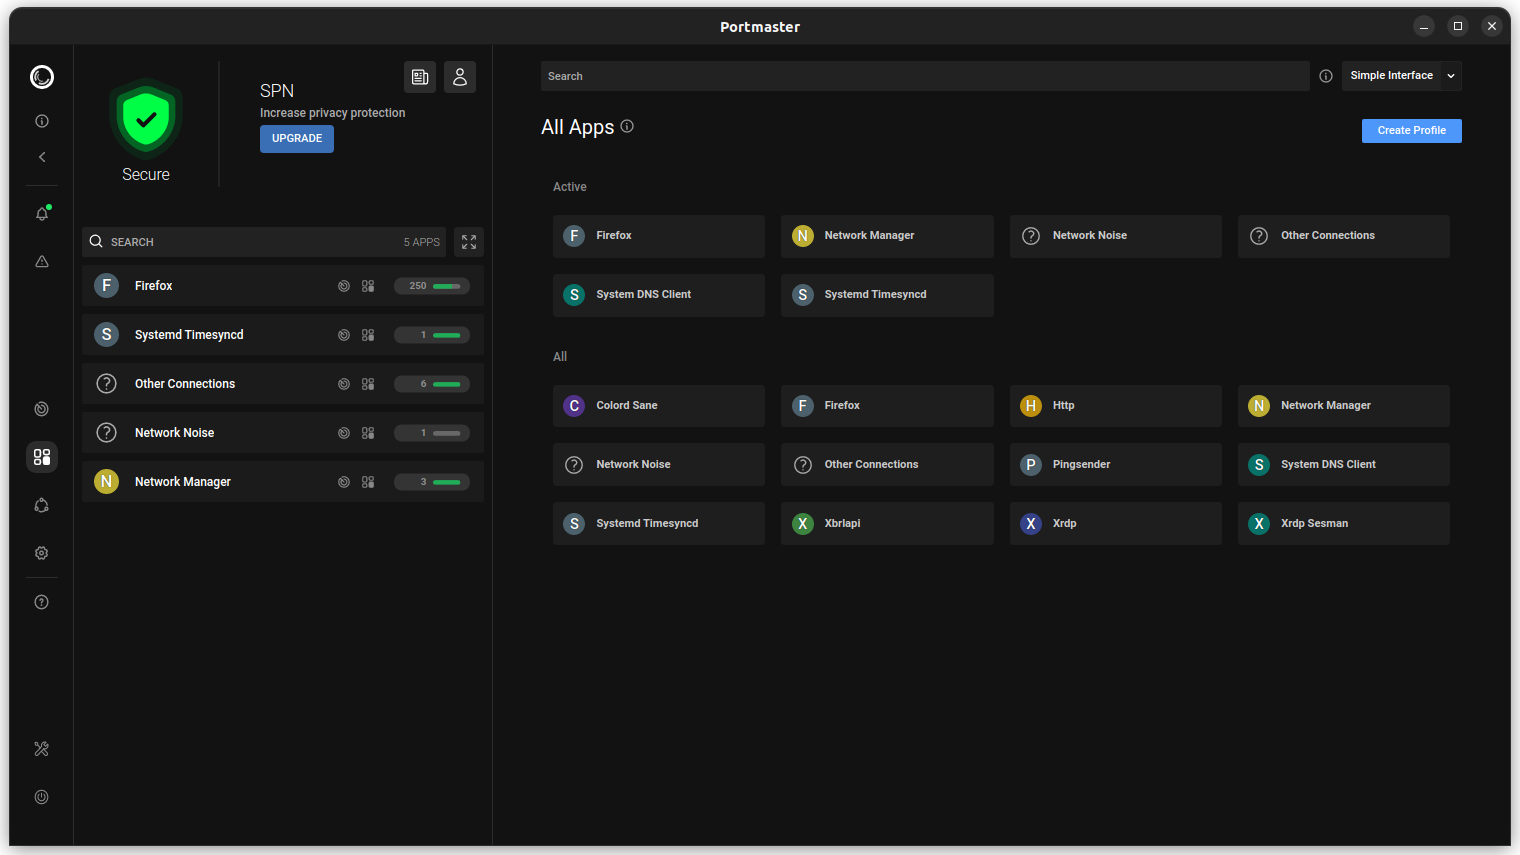Screen dimensions: 1520x855
Task: Open the Pingsender app profile
Action: [x=1115, y=465]
